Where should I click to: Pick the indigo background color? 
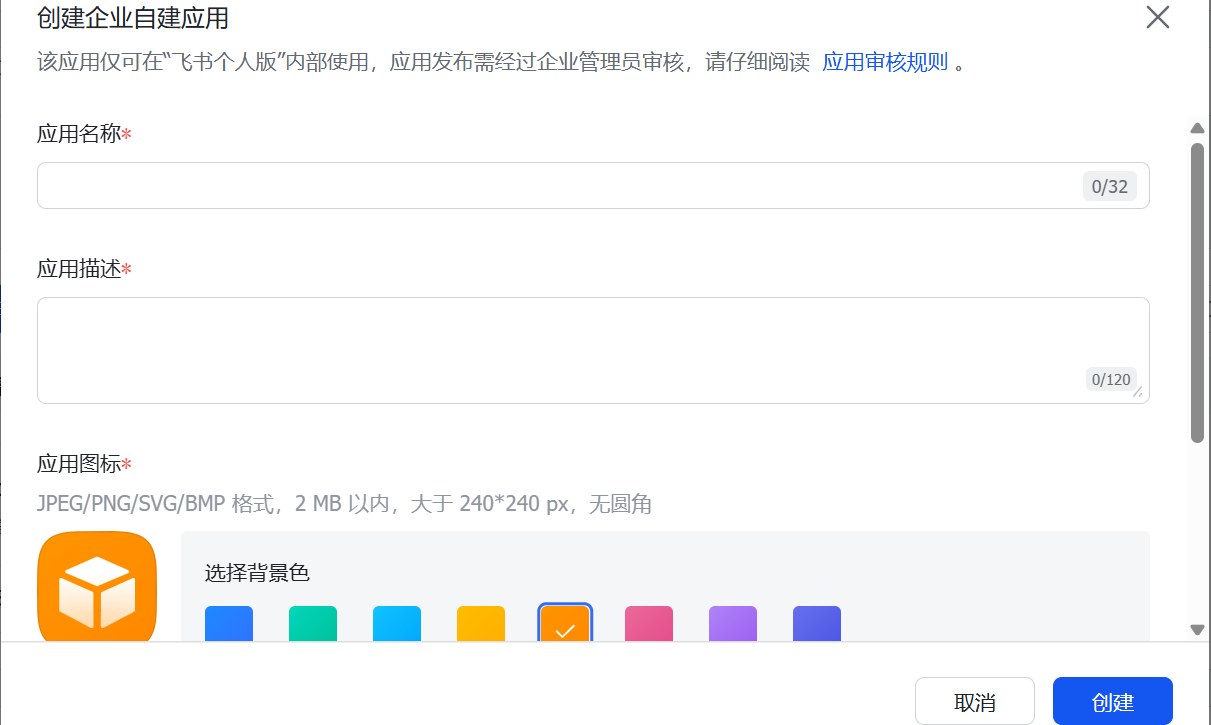817,624
